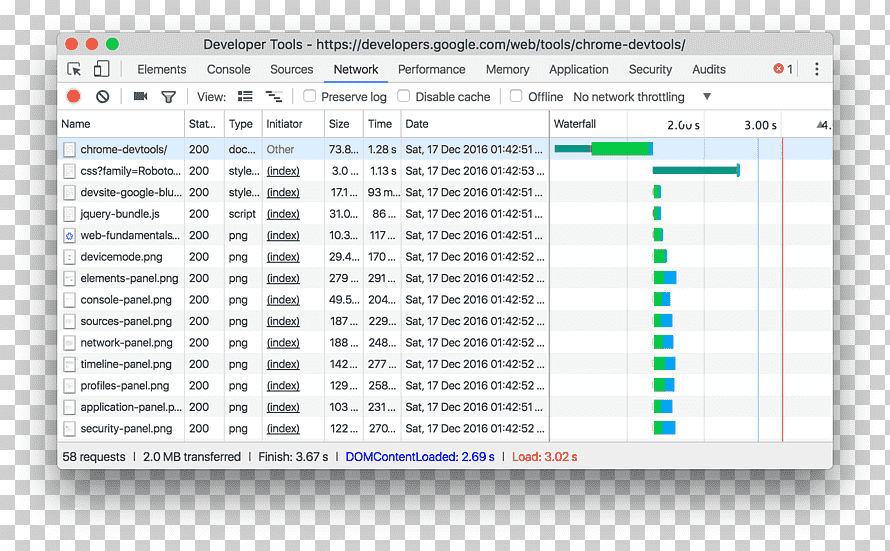Toggle the device toolbar icon
This screenshot has width=890, height=551.
tap(101, 69)
